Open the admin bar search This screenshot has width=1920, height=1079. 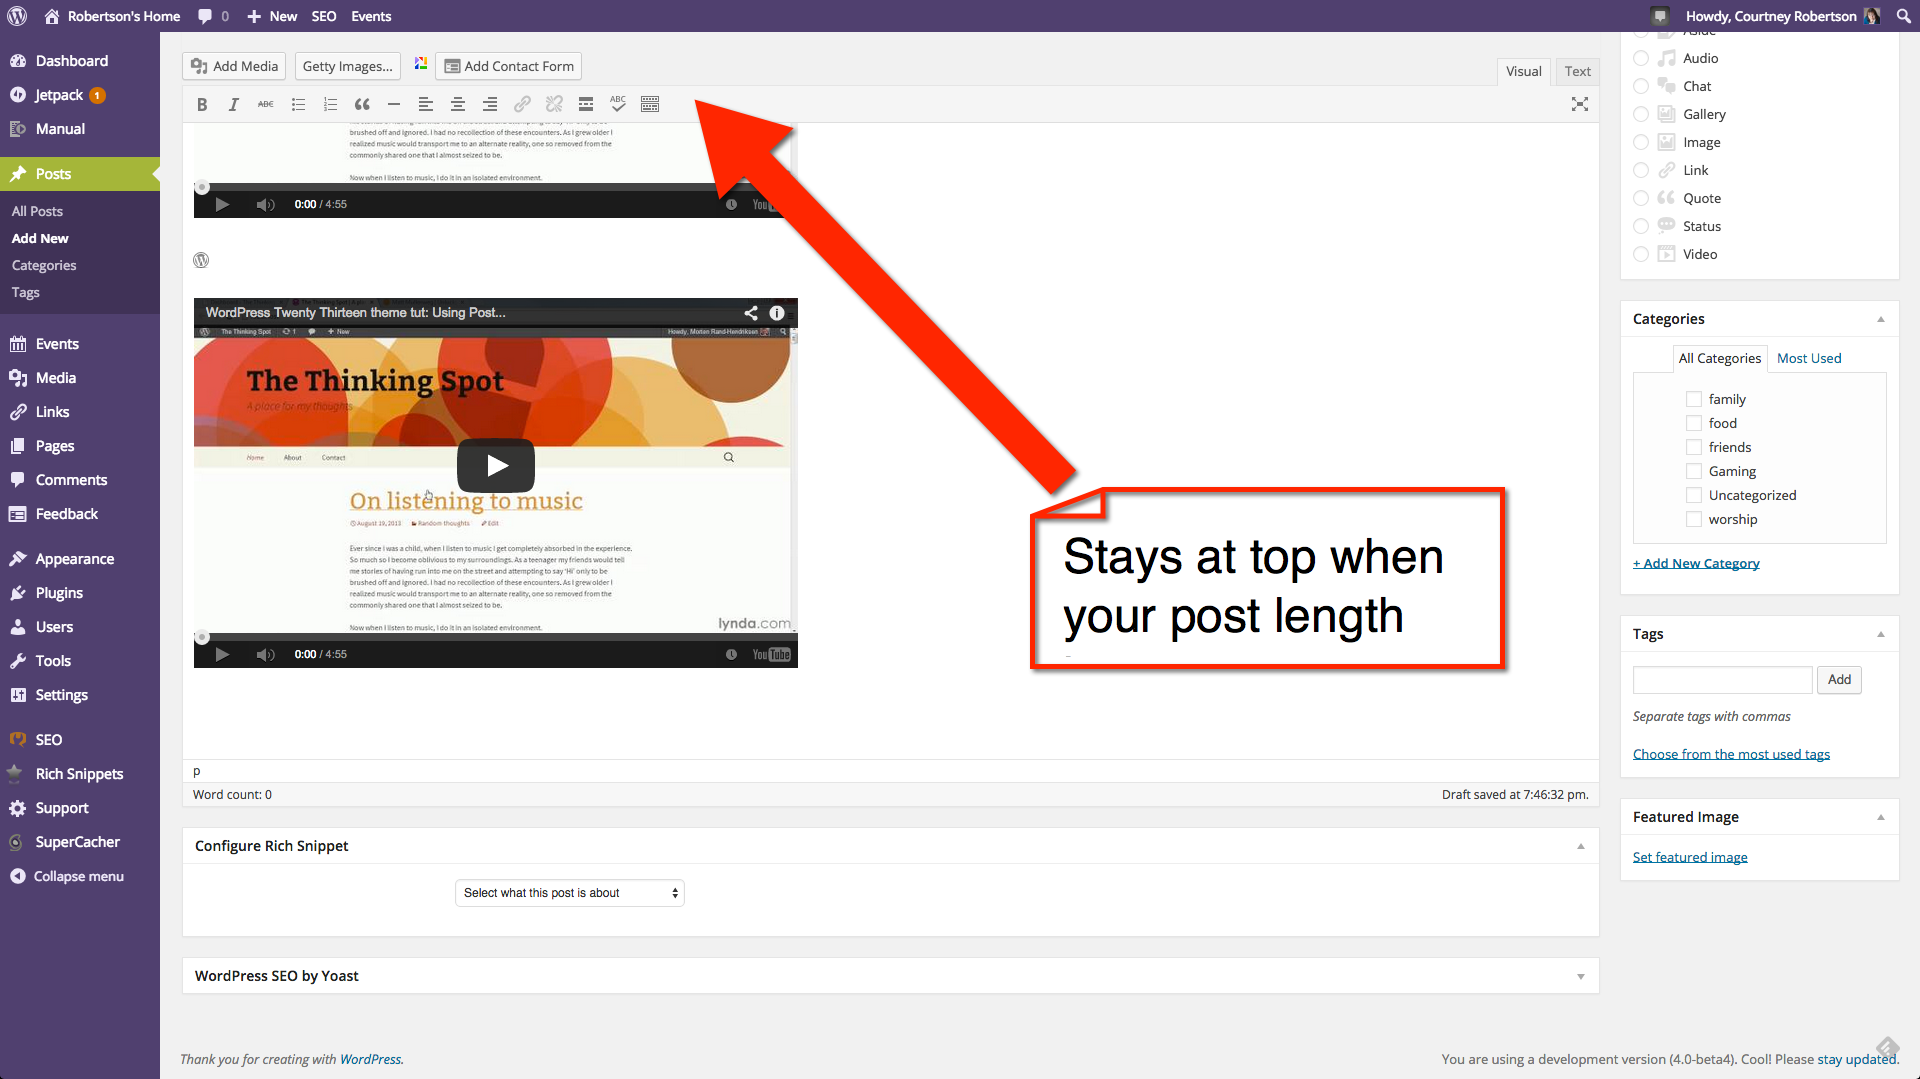1903,16
